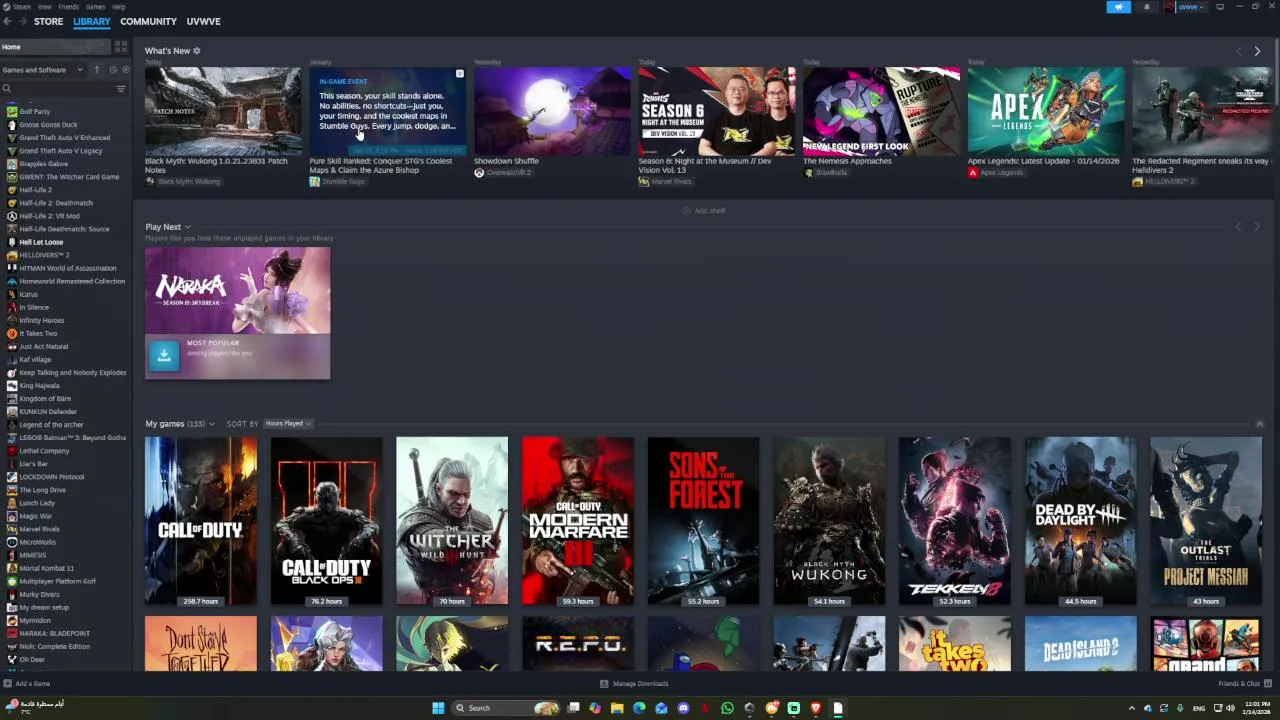Toggle the ready-to-play filter icon

click(125, 70)
